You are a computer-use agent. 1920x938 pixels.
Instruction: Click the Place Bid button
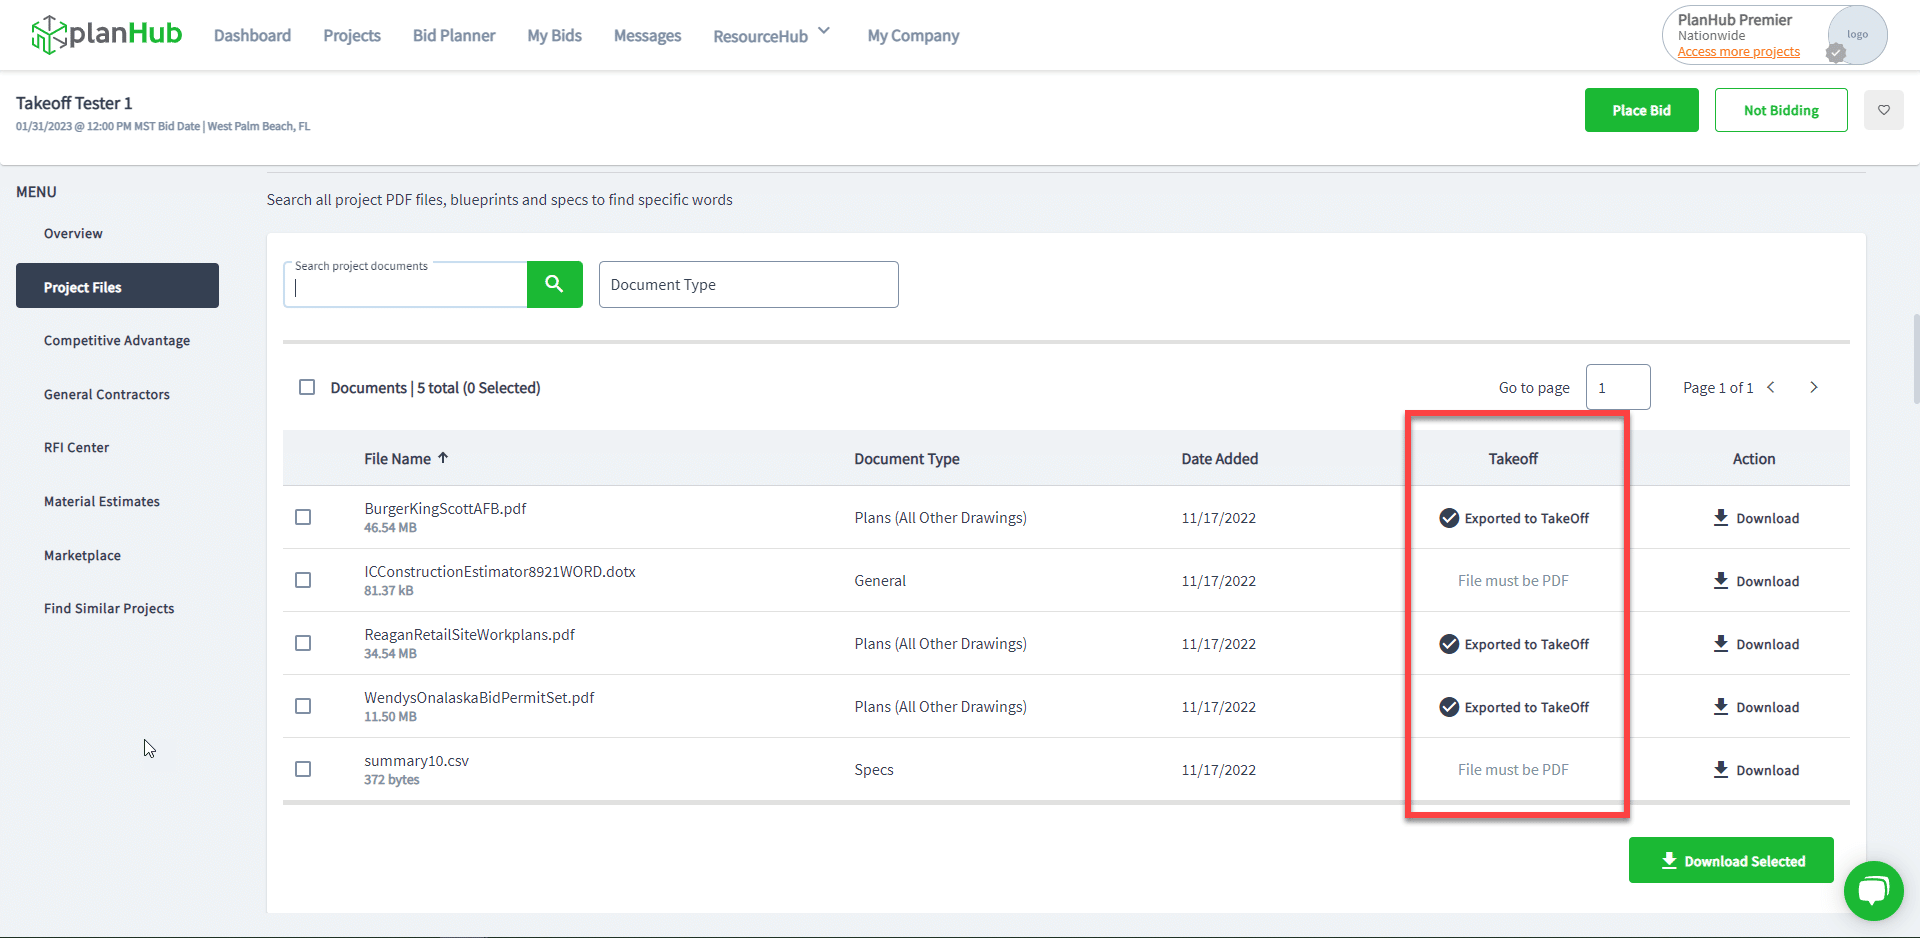click(1641, 110)
